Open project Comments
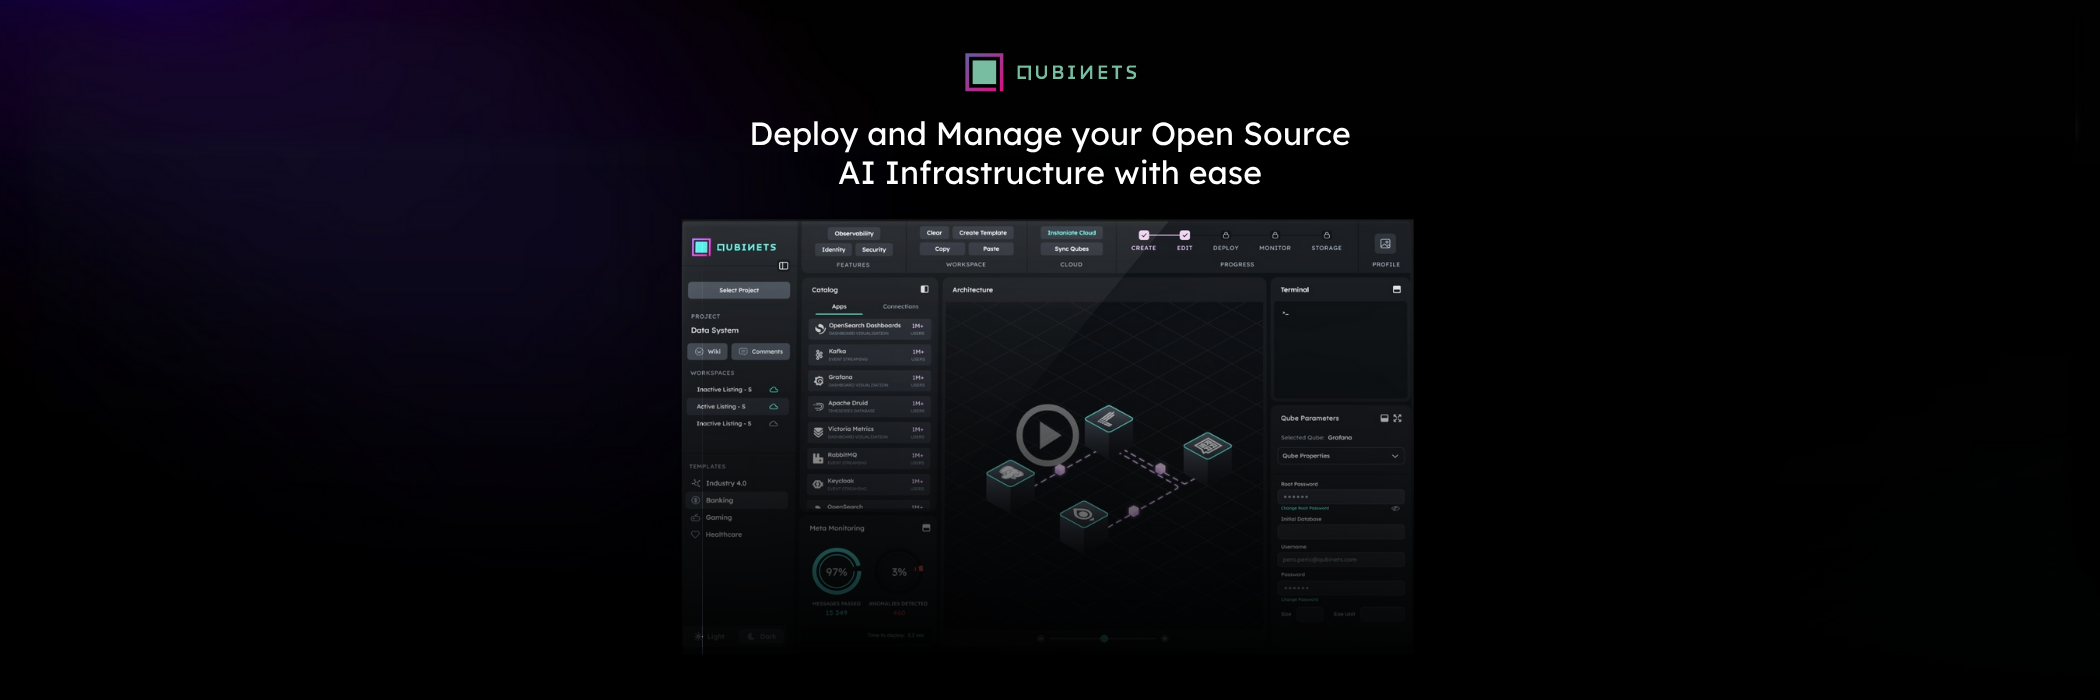 pyautogui.click(x=761, y=351)
